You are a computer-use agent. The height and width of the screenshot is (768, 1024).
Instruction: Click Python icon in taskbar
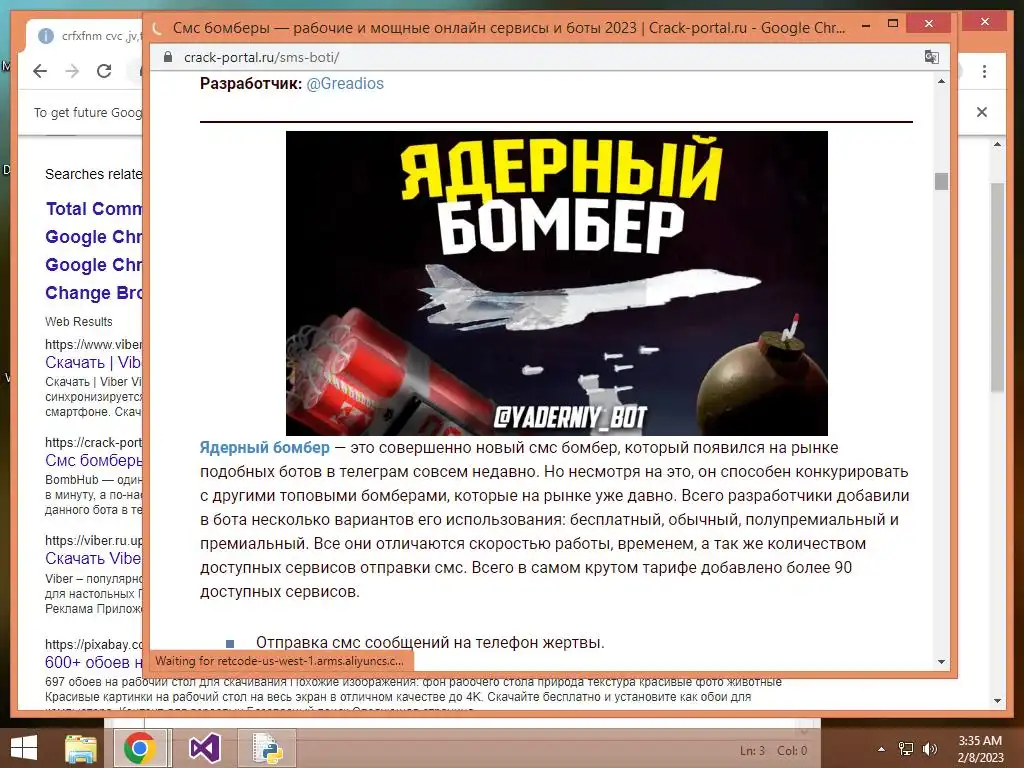[268, 748]
